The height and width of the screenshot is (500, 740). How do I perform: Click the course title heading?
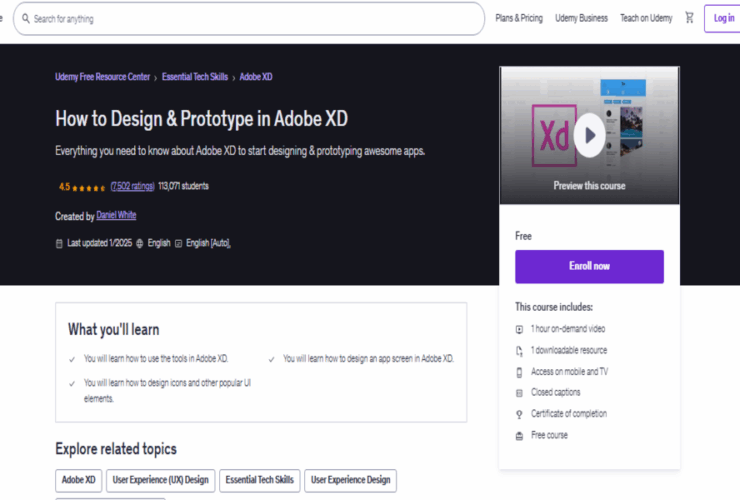point(202,119)
